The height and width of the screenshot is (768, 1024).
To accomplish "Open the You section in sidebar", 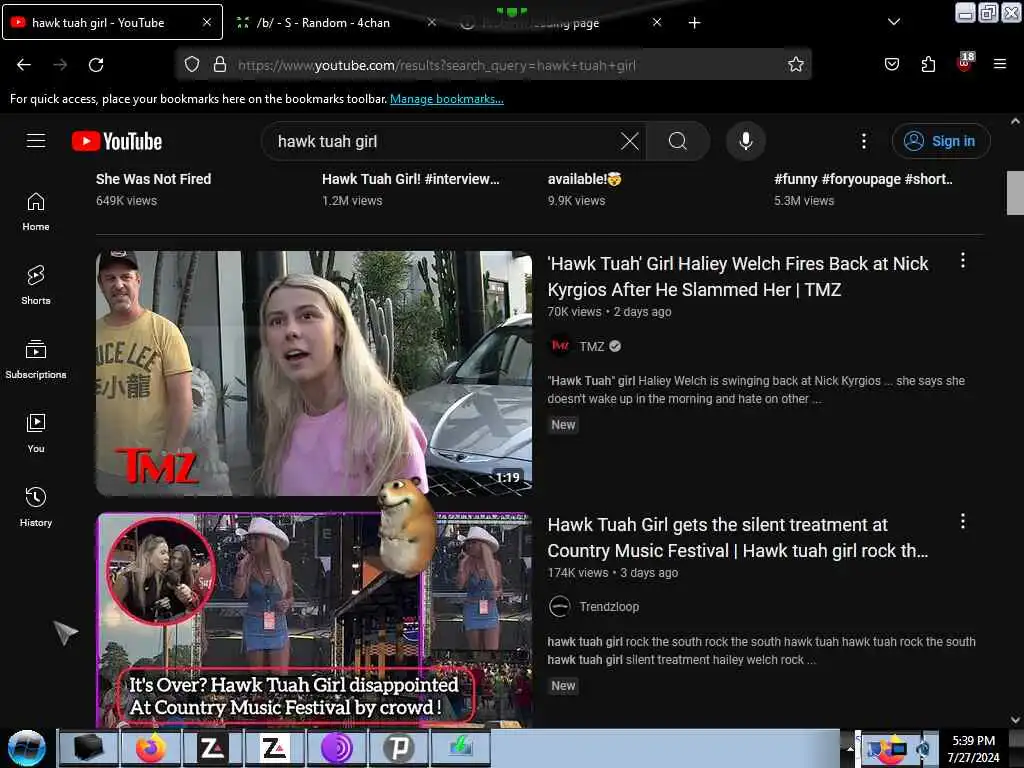I will pos(36,434).
